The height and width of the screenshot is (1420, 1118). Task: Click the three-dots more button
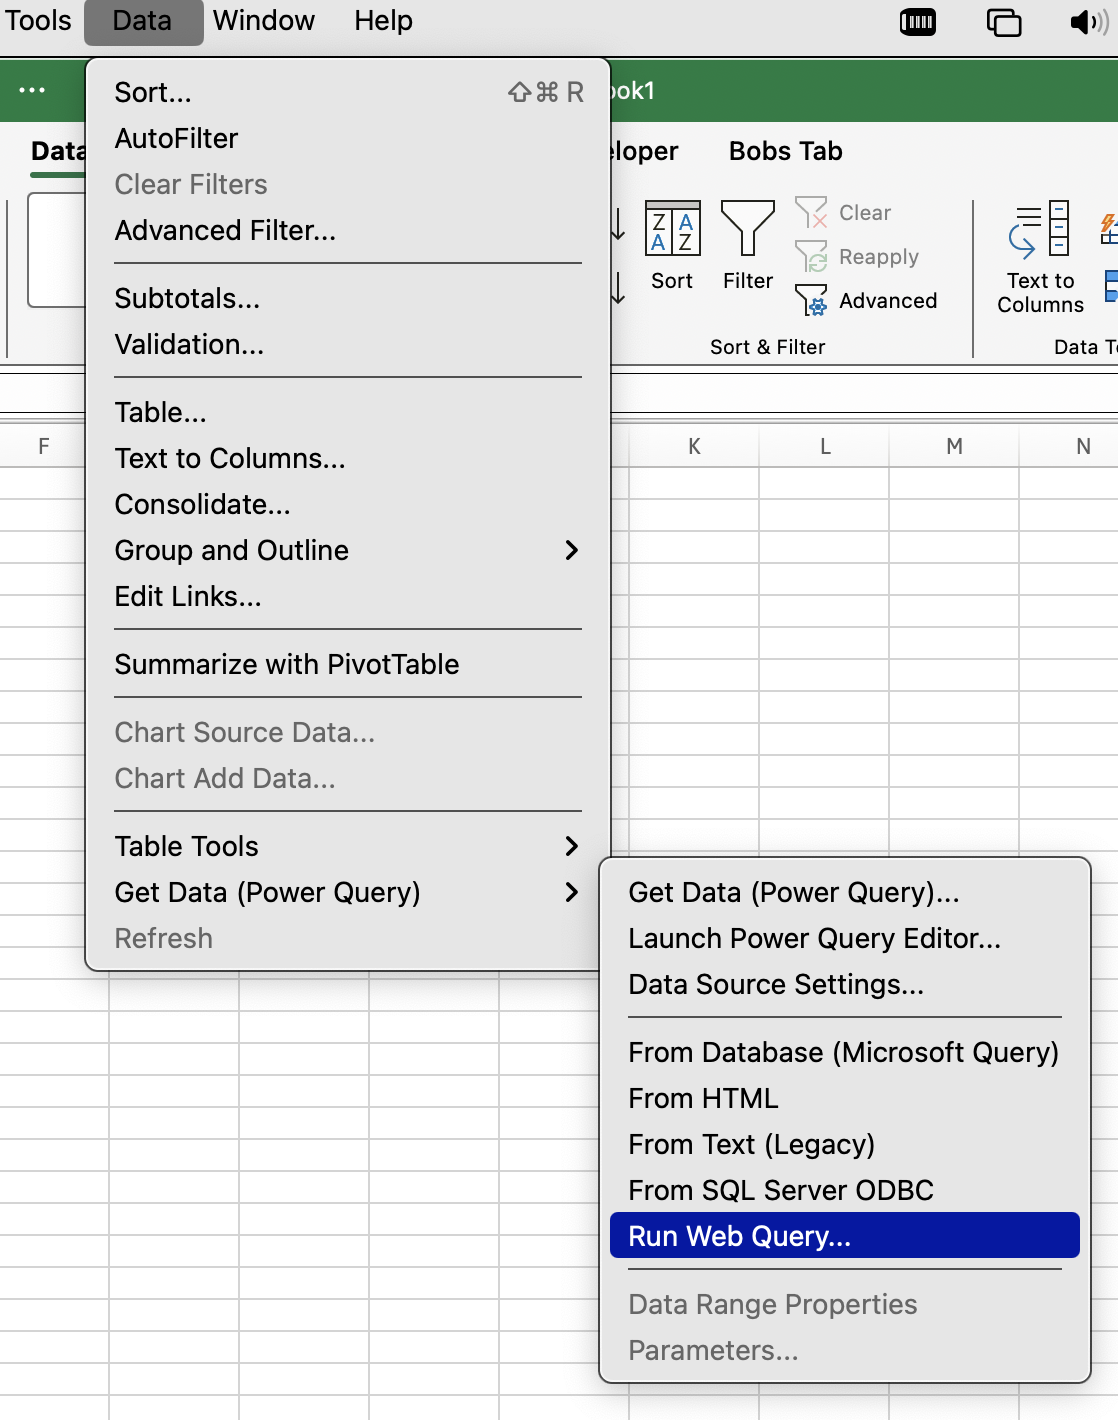[x=32, y=90]
